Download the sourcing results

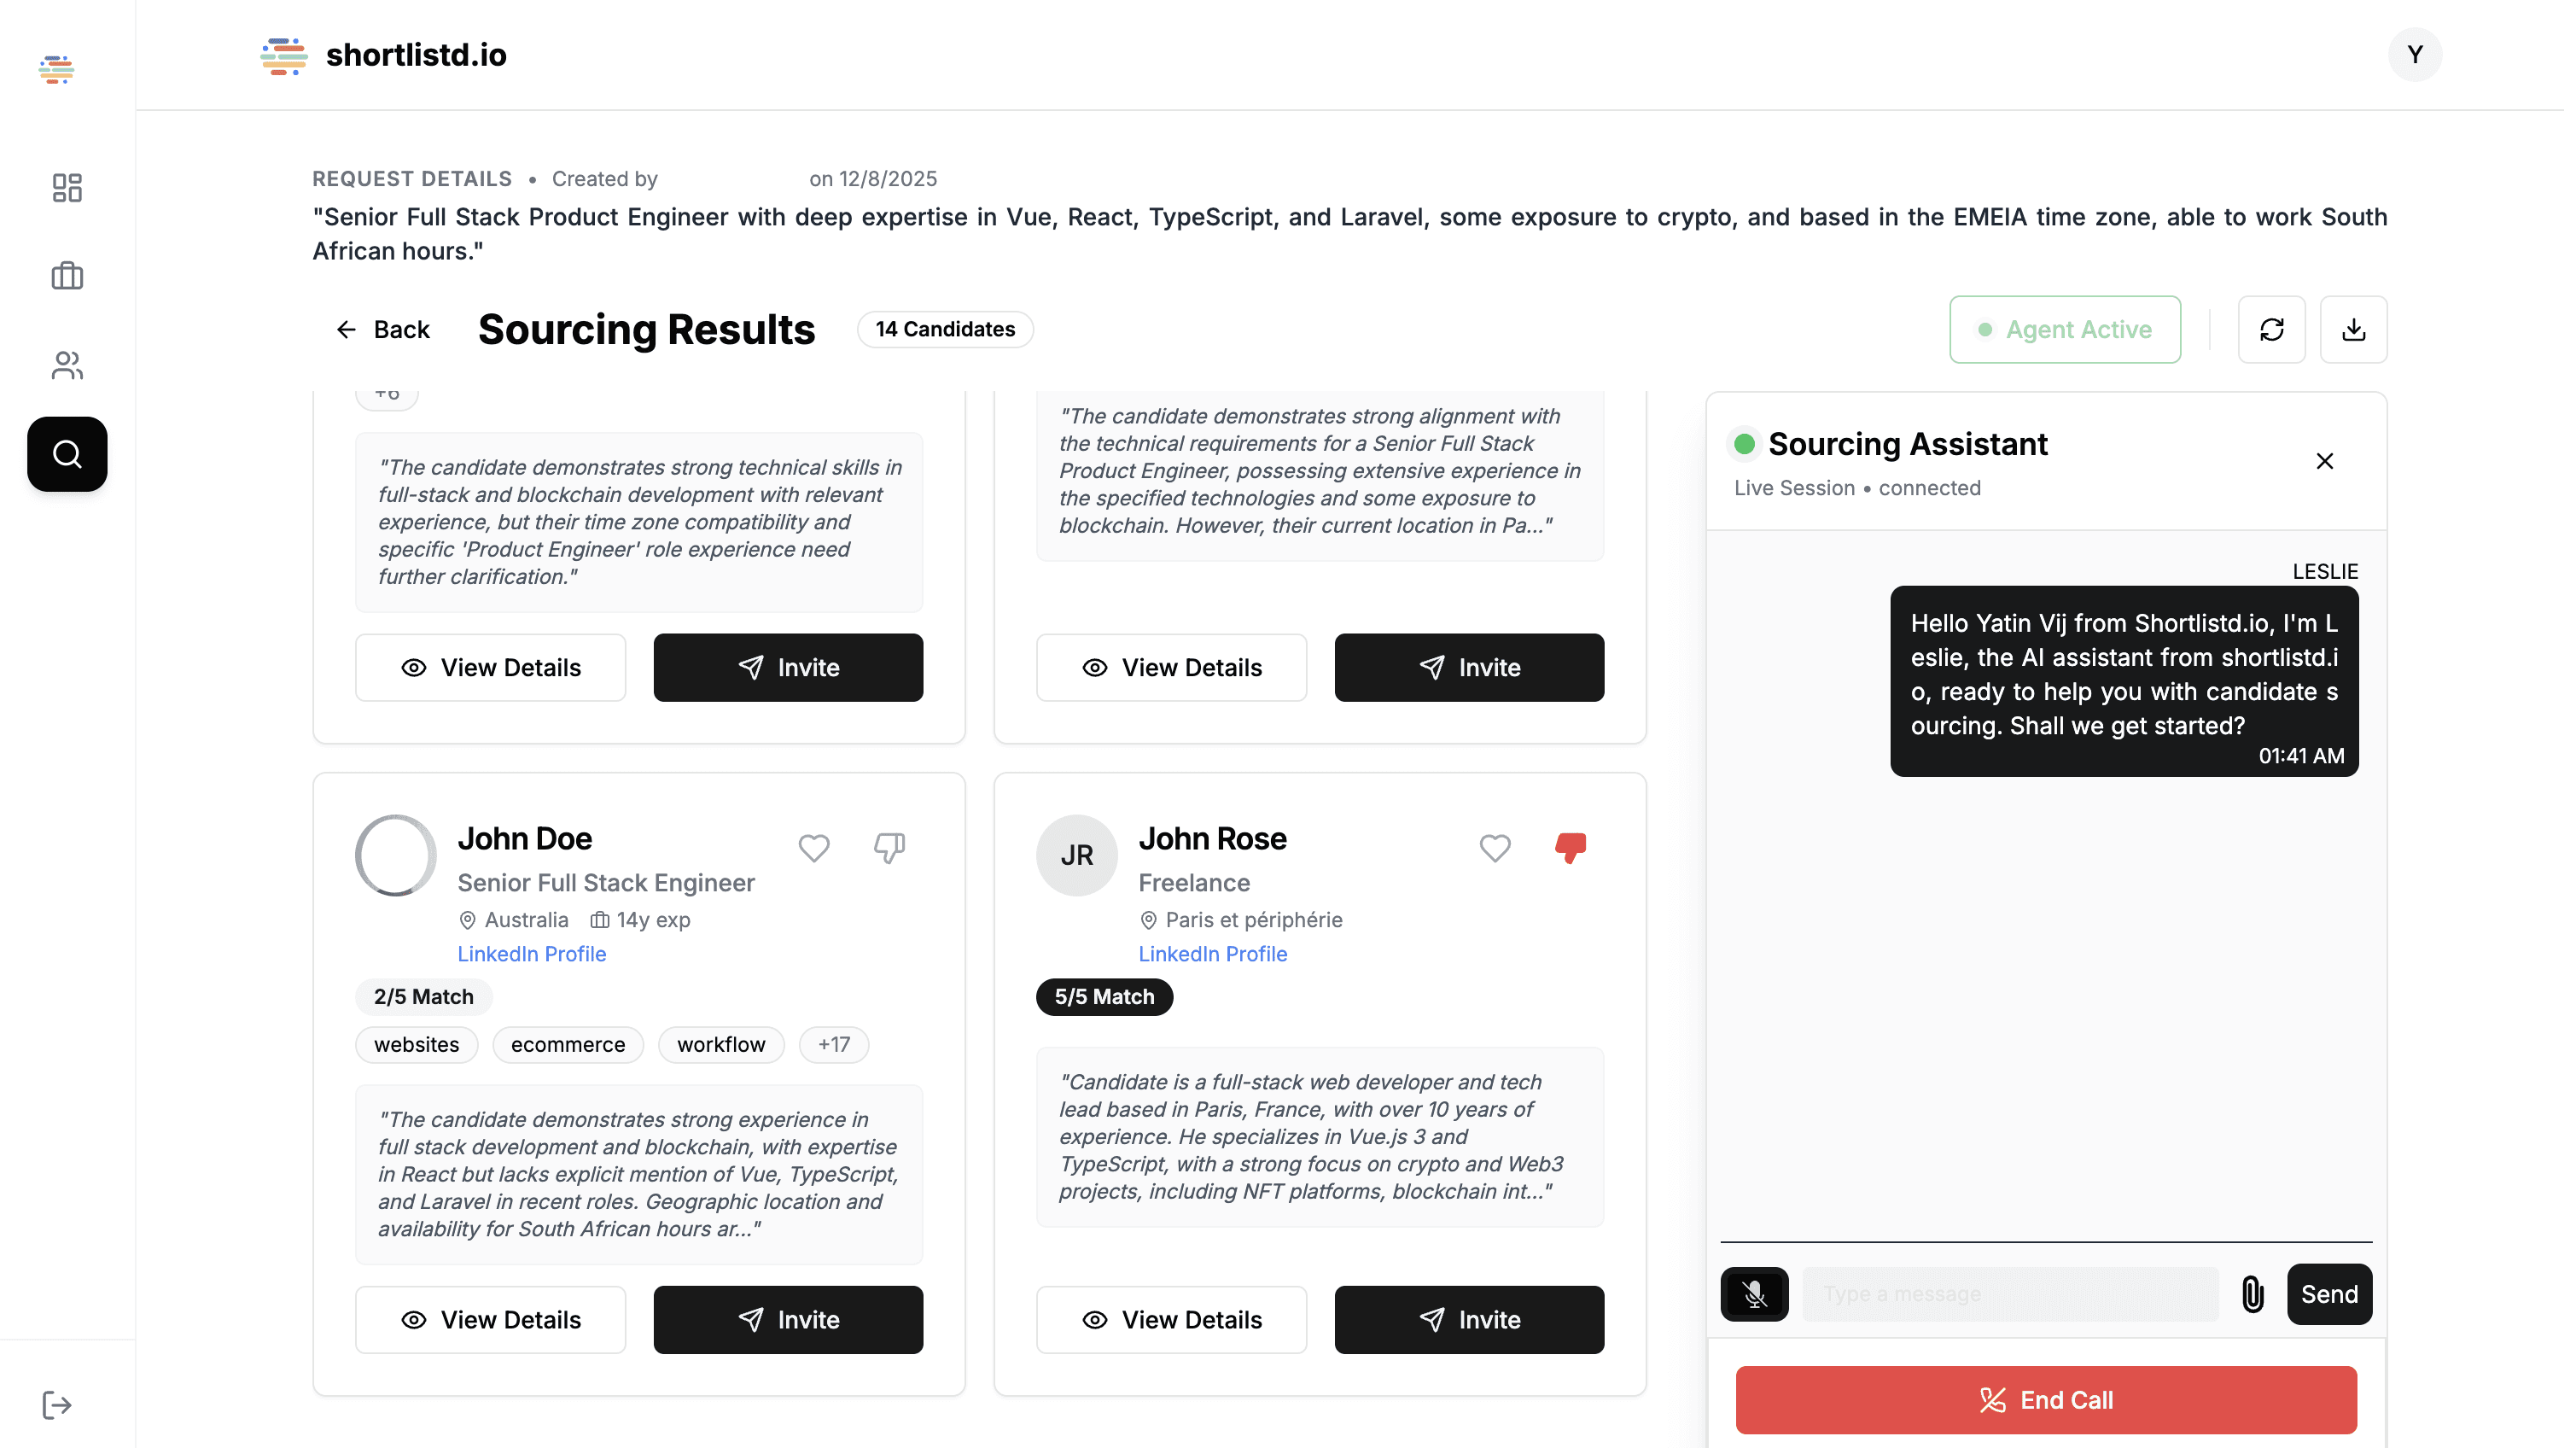pyautogui.click(x=2354, y=329)
